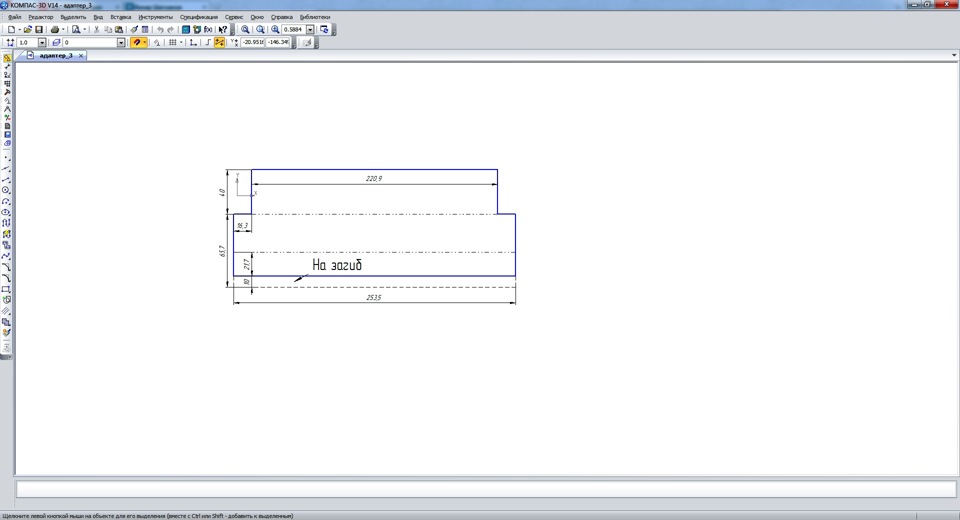The image size is (960, 520).
Task: Open the Variables f(x) icon
Action: [208, 29]
